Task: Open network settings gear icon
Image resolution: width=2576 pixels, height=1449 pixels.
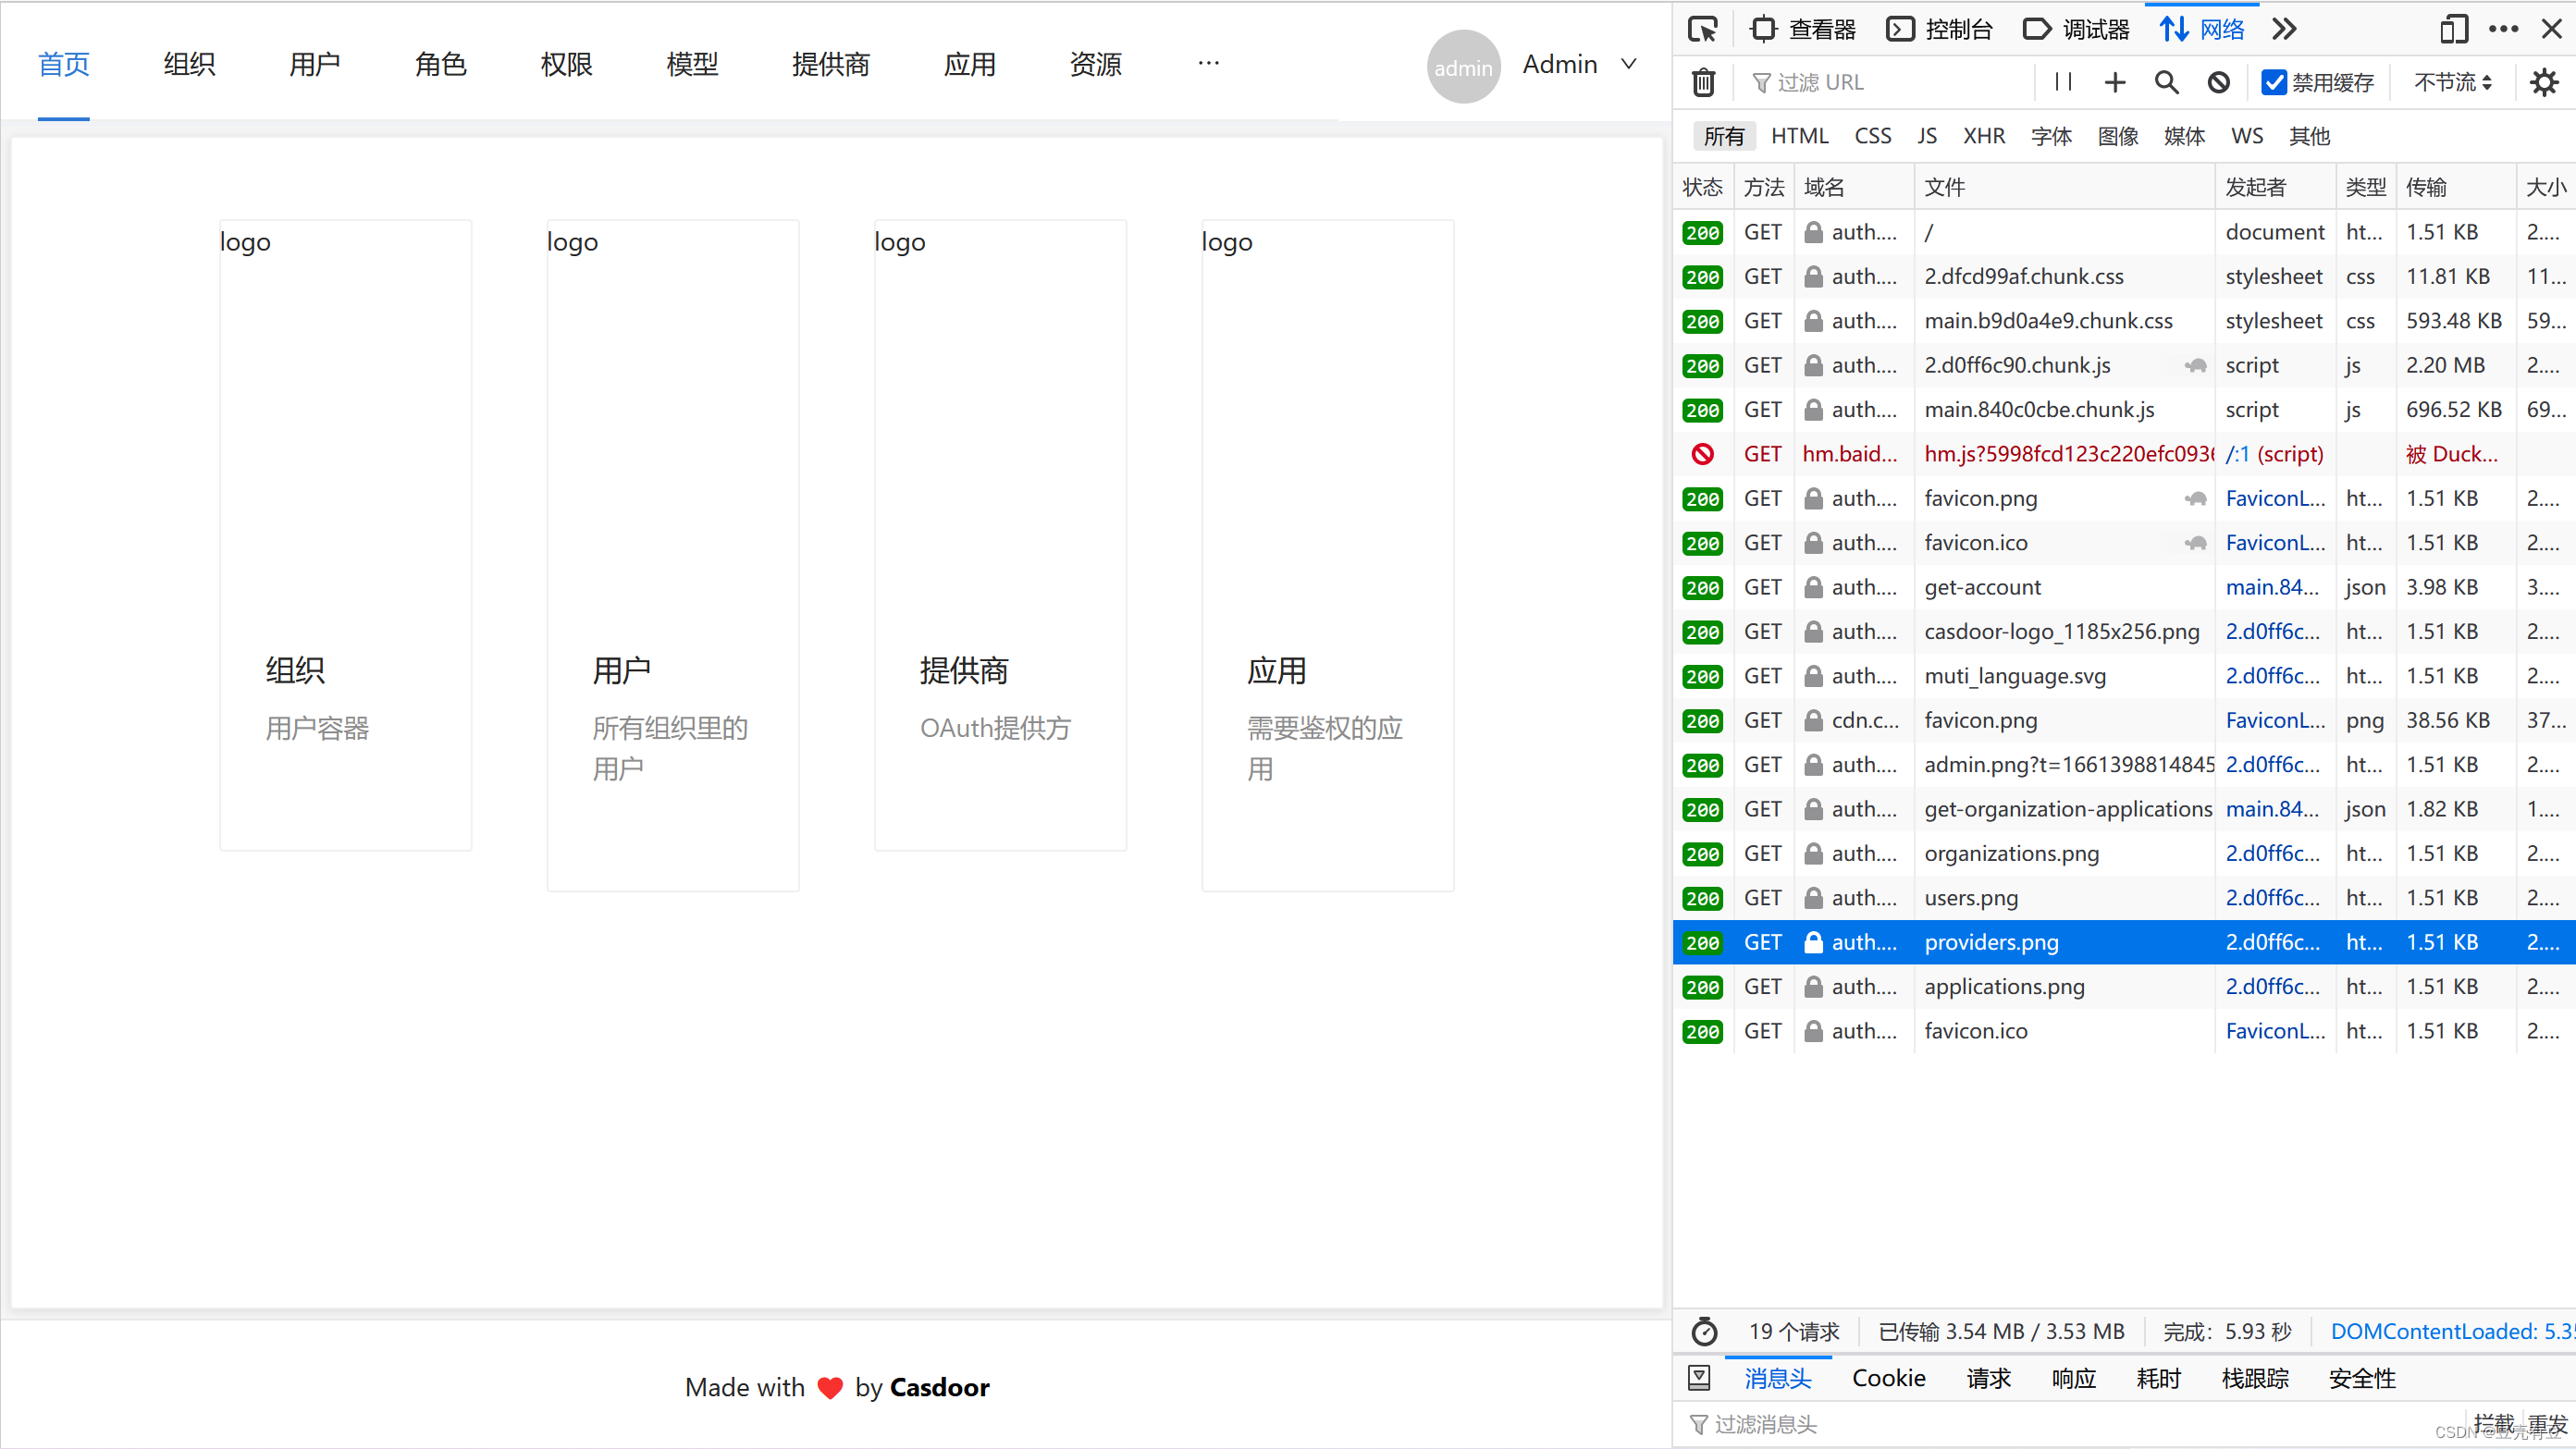Action: pyautogui.click(x=2544, y=82)
